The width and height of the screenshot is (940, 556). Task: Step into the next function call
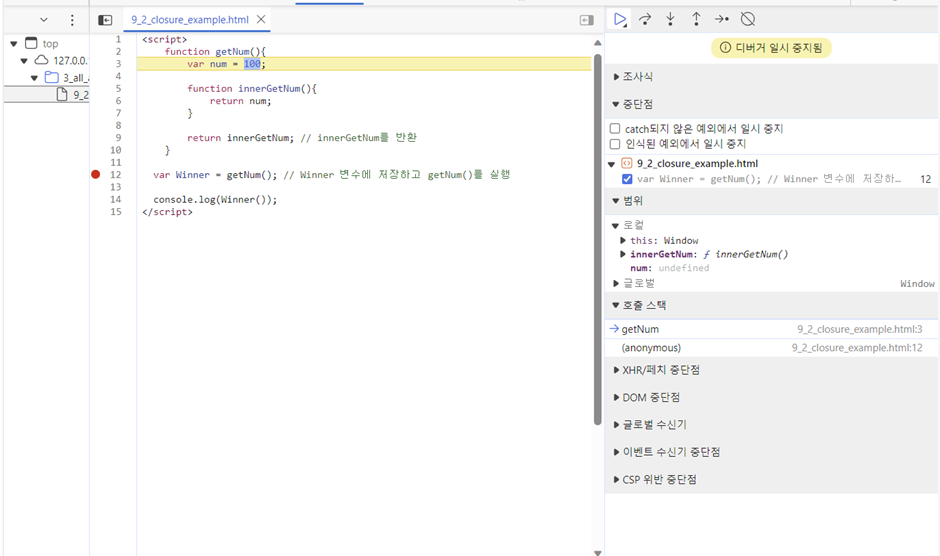(x=670, y=19)
